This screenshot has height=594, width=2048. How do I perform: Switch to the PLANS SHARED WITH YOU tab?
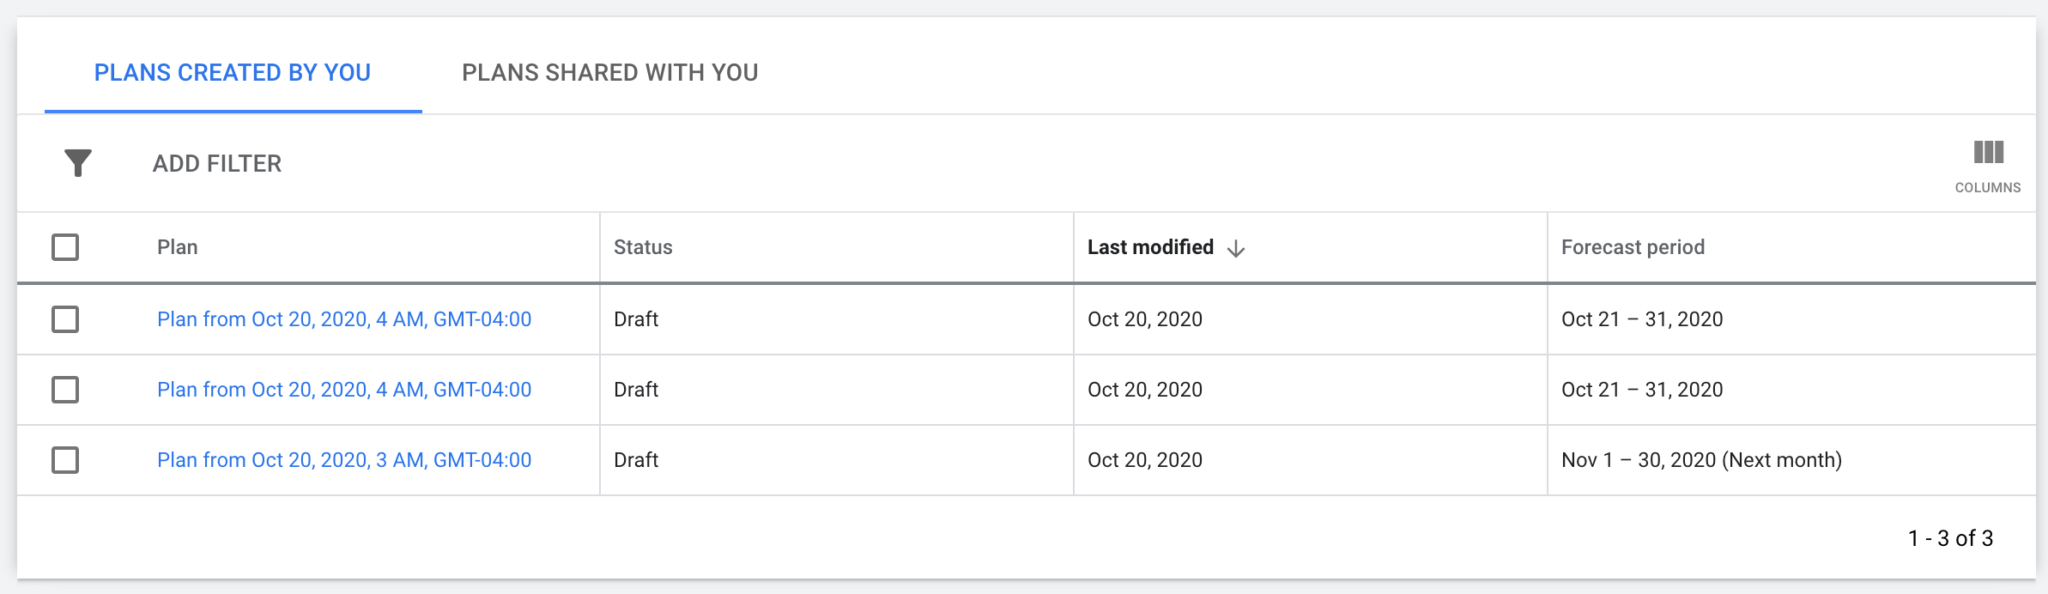click(610, 72)
